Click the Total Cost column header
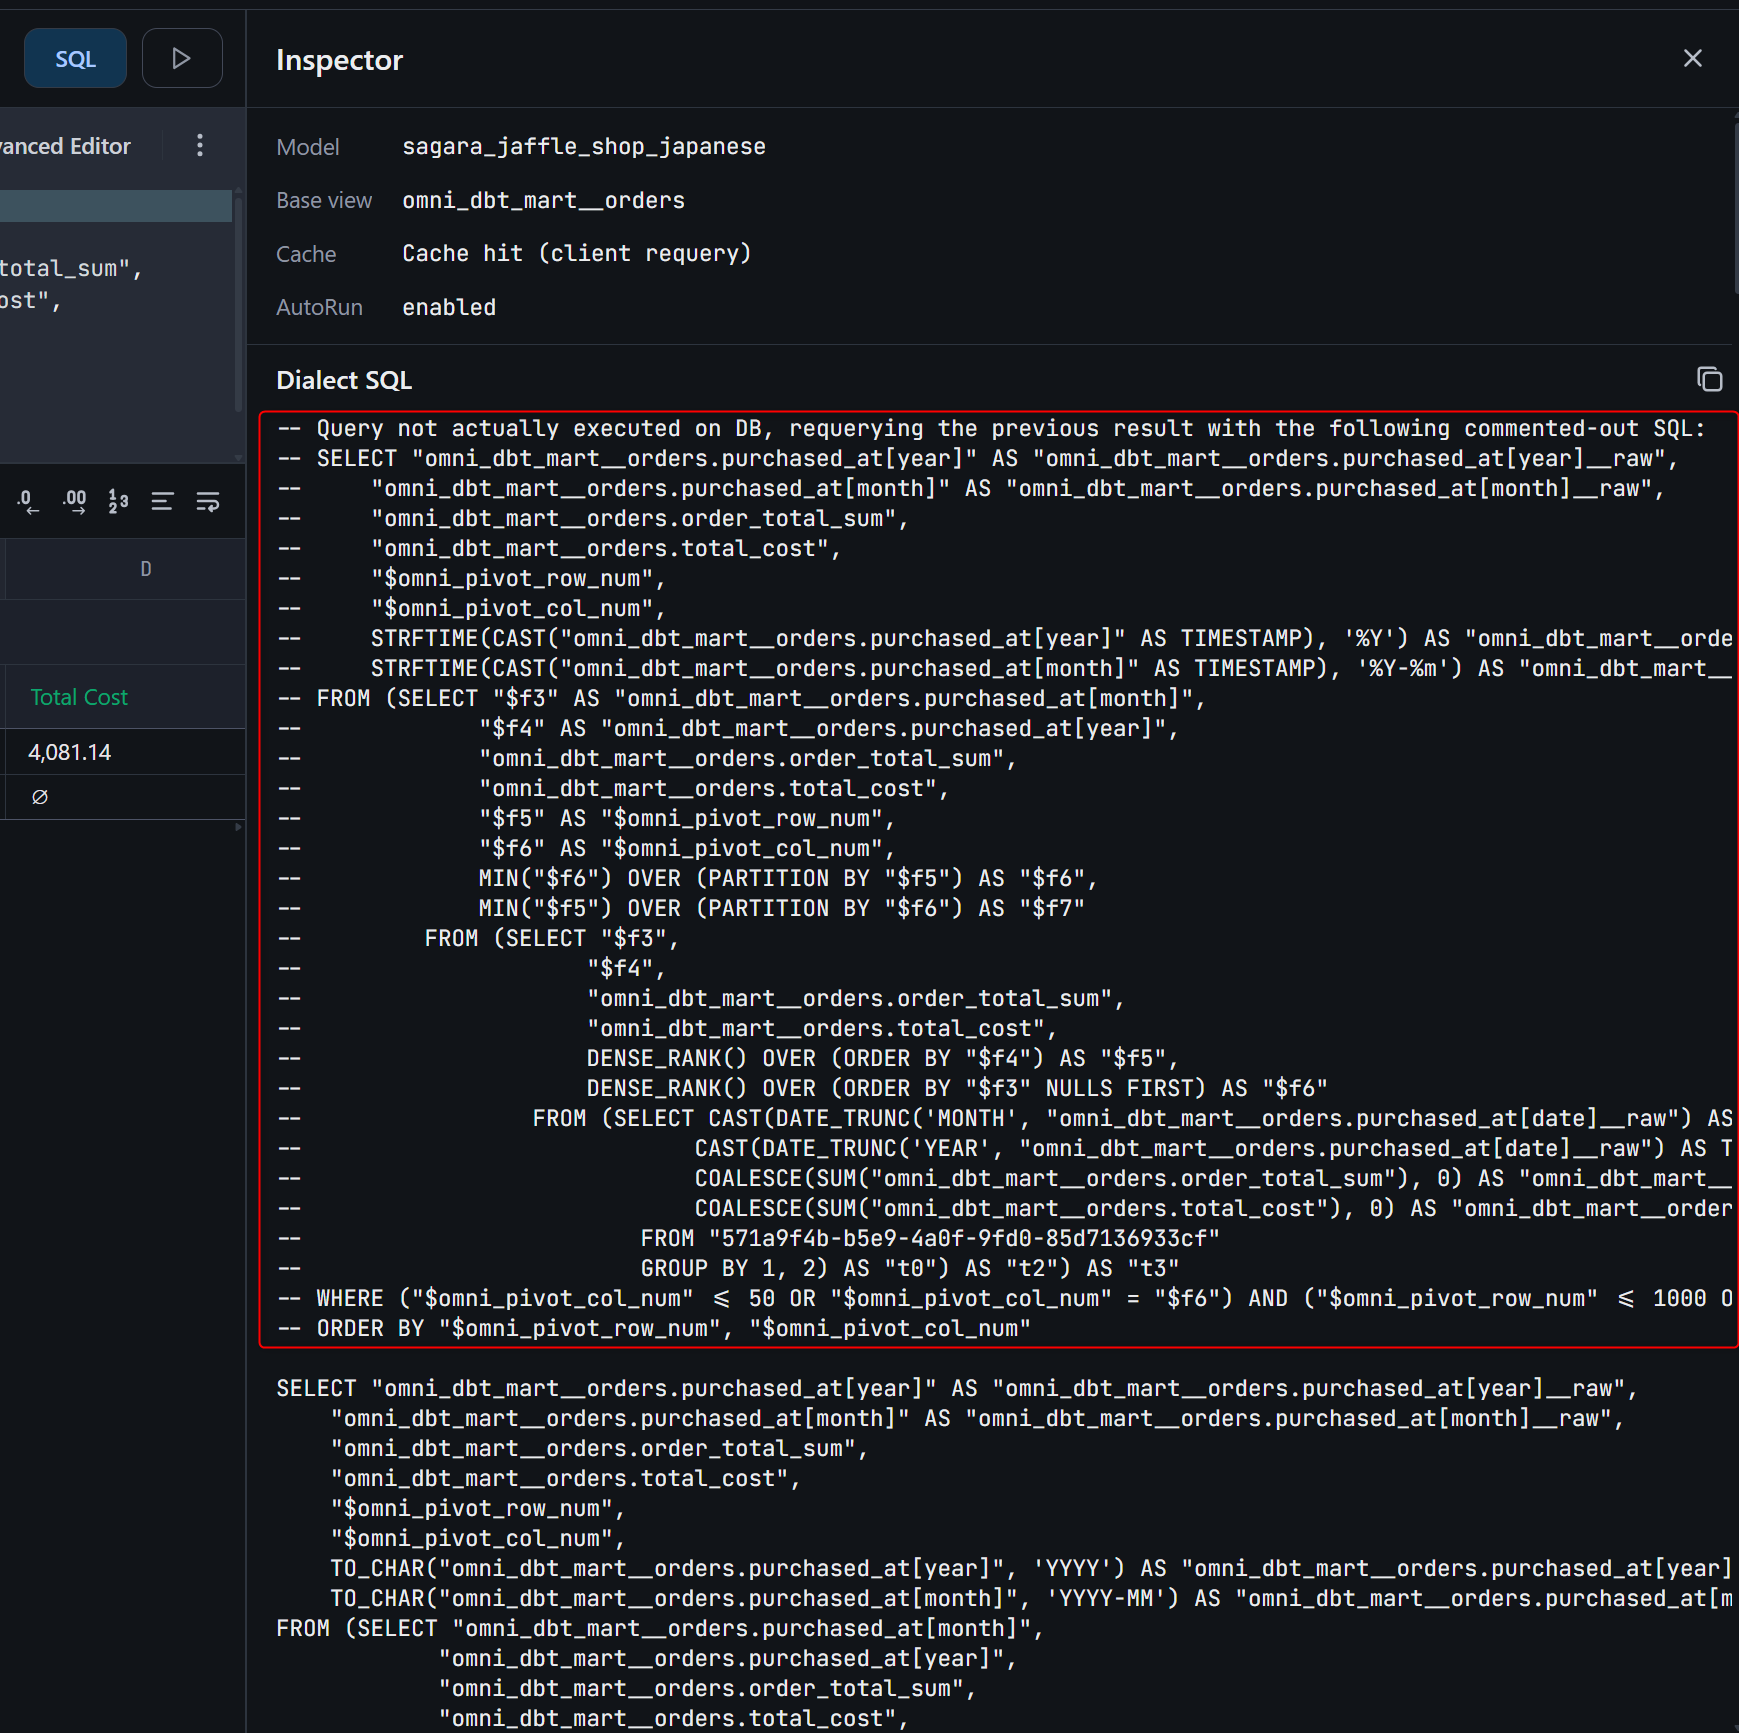This screenshot has width=1739, height=1733. [79, 697]
